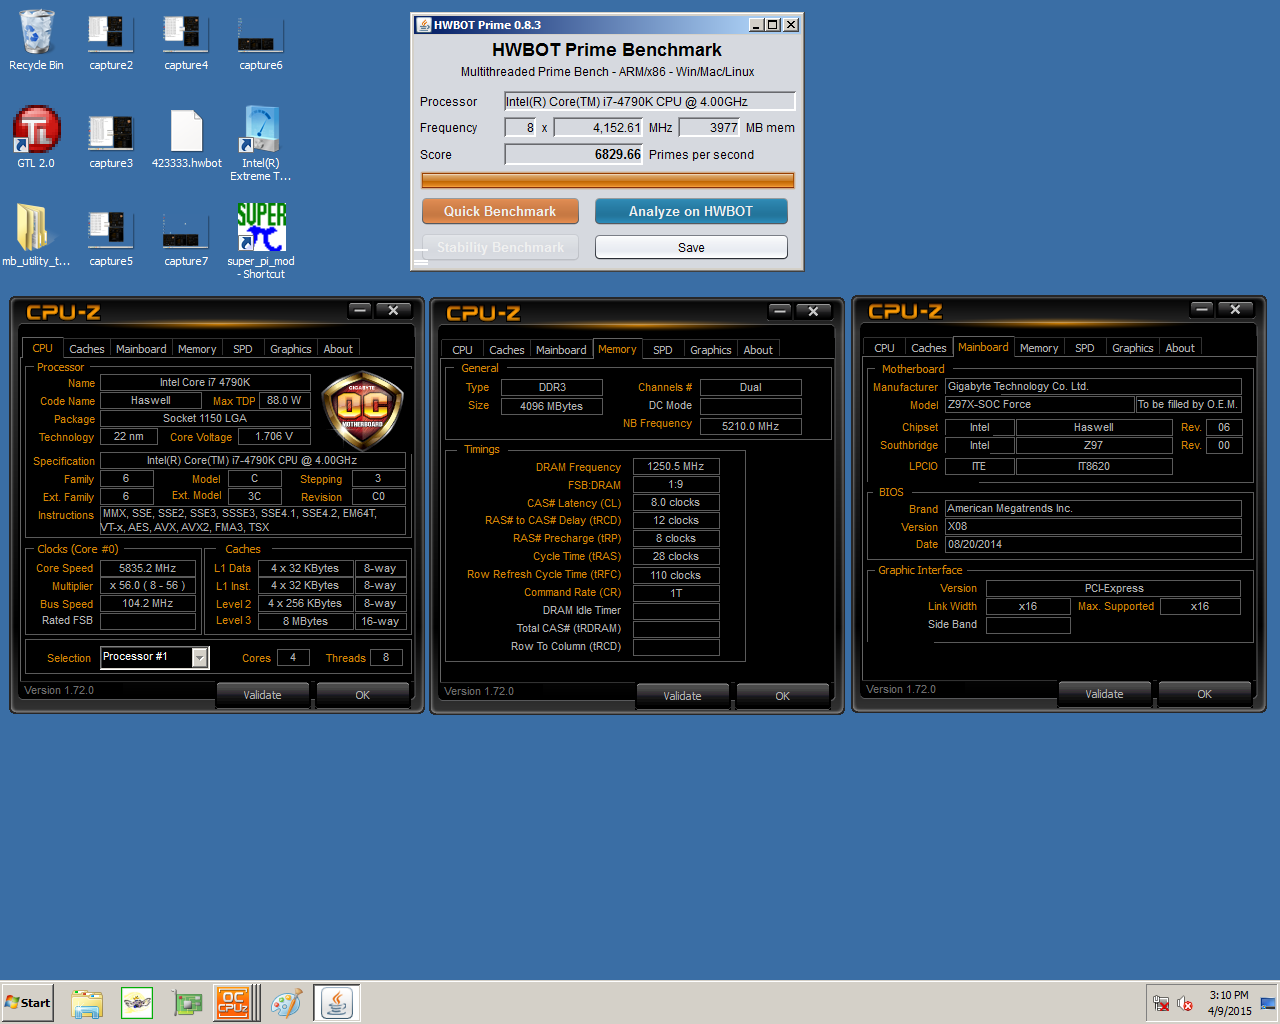Open mb_utility folder icon

point(36,235)
